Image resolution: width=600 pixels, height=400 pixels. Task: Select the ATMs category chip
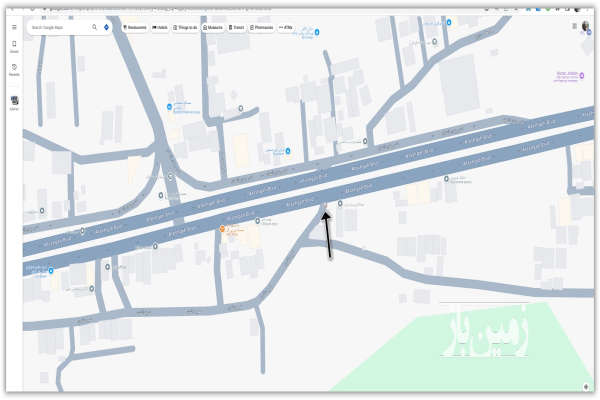[x=286, y=28]
